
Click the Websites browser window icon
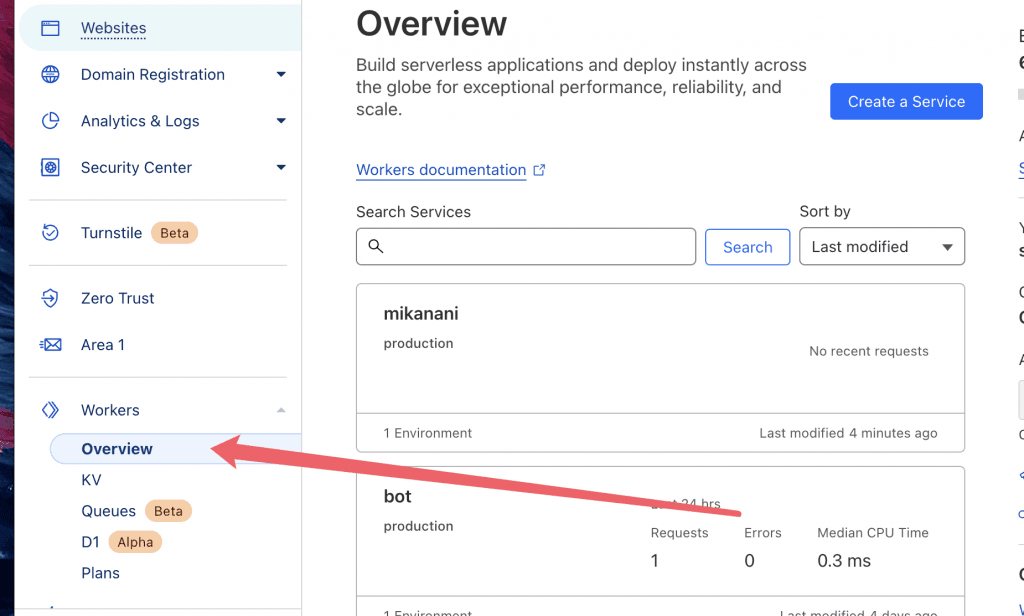pos(50,28)
